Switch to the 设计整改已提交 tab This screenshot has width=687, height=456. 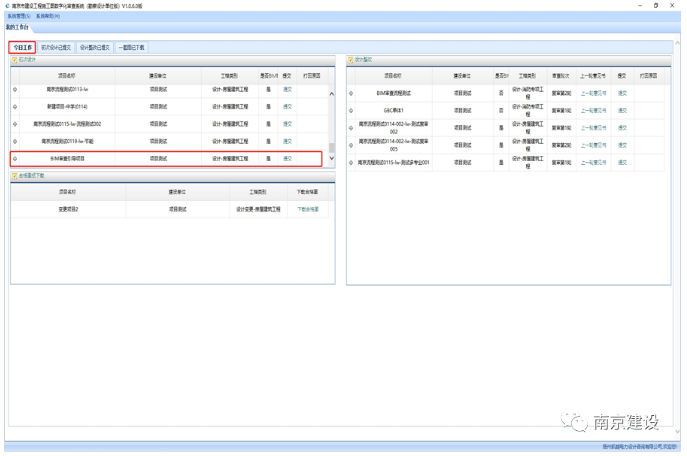pyautogui.click(x=95, y=47)
